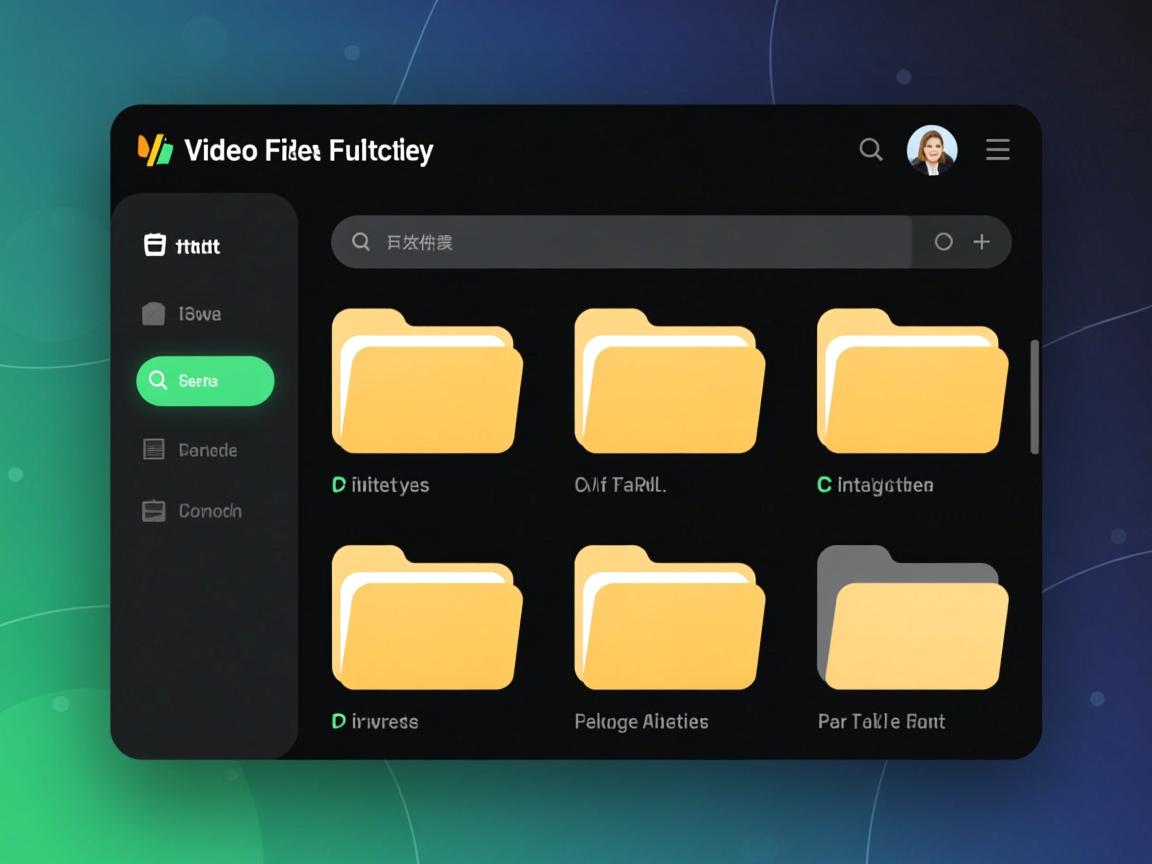Open the user profile avatar

(x=932, y=150)
